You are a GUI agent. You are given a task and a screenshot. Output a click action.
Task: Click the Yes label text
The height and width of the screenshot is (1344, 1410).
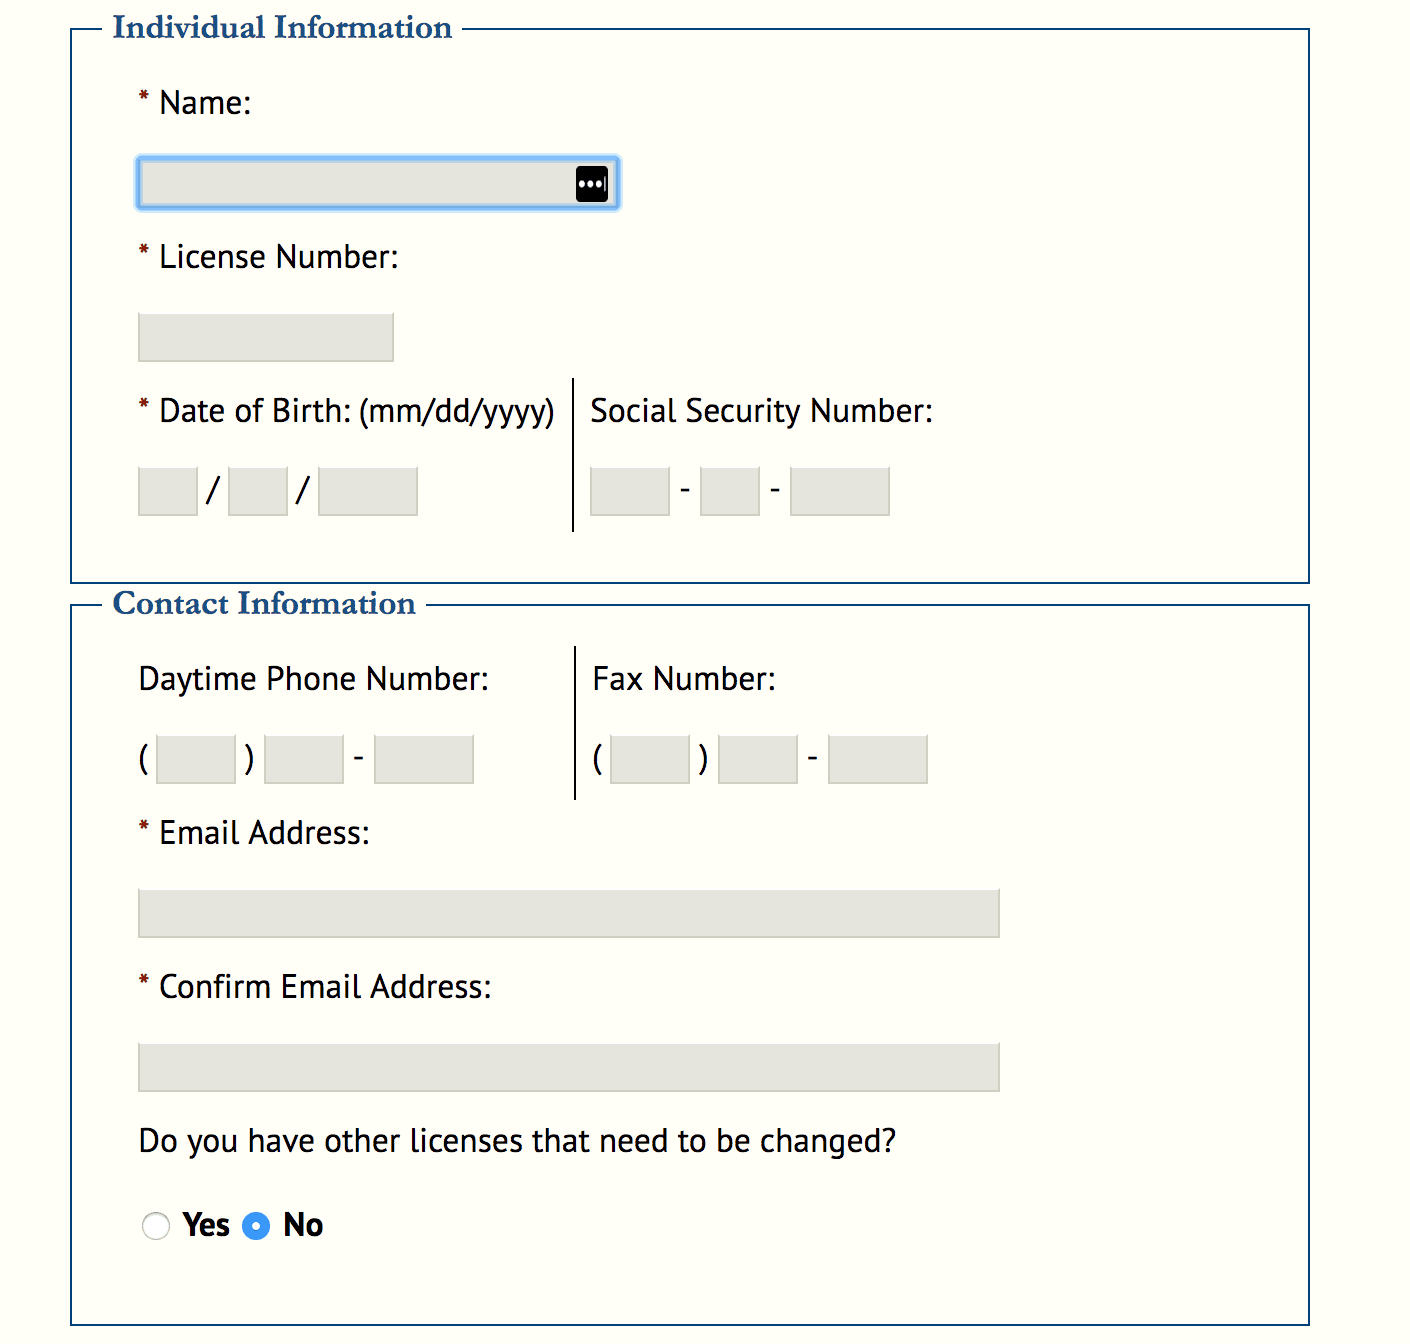pyautogui.click(x=206, y=1225)
